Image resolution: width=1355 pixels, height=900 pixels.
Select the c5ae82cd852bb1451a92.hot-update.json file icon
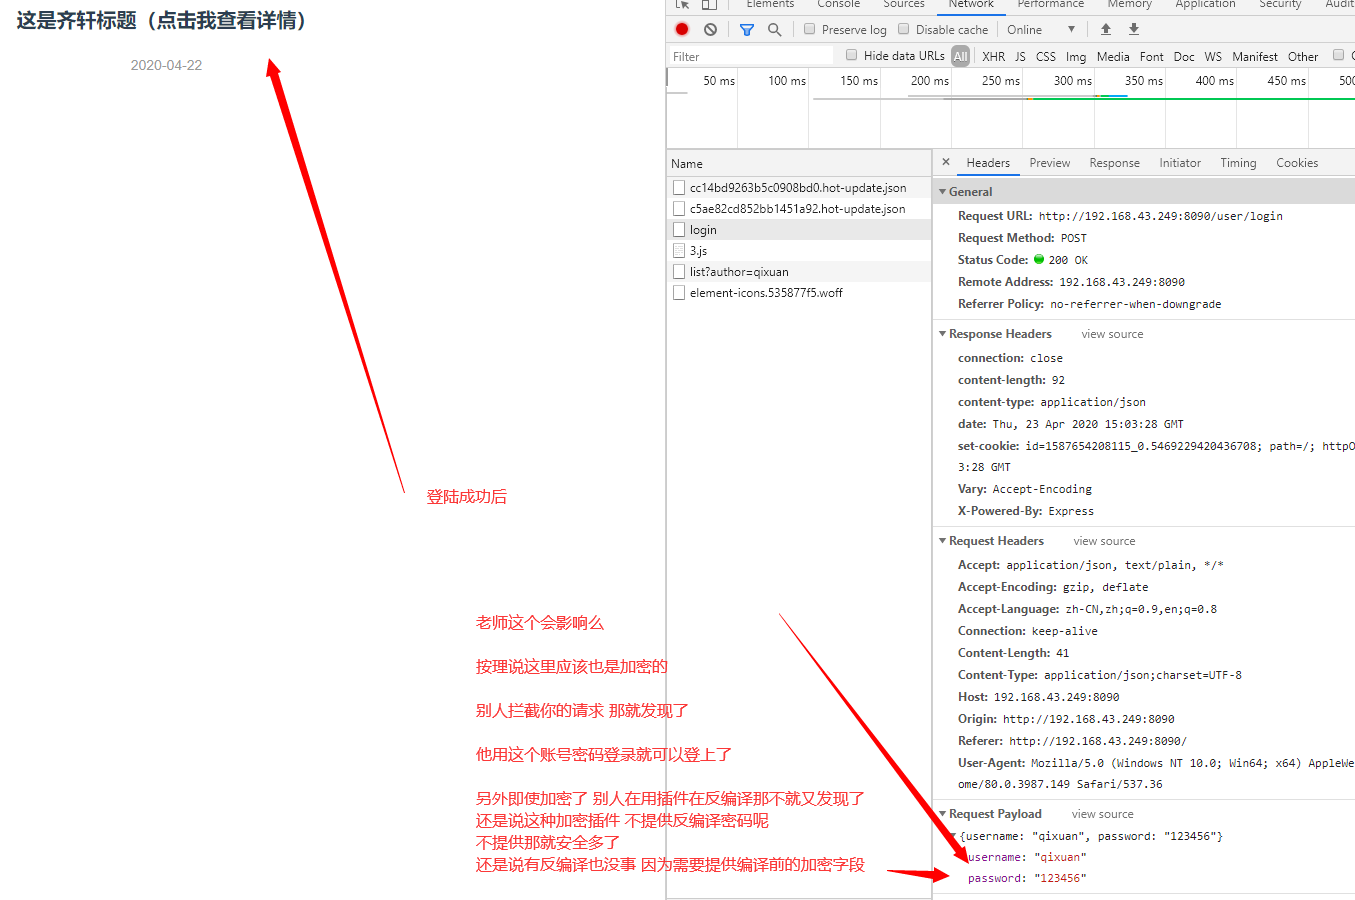(679, 209)
